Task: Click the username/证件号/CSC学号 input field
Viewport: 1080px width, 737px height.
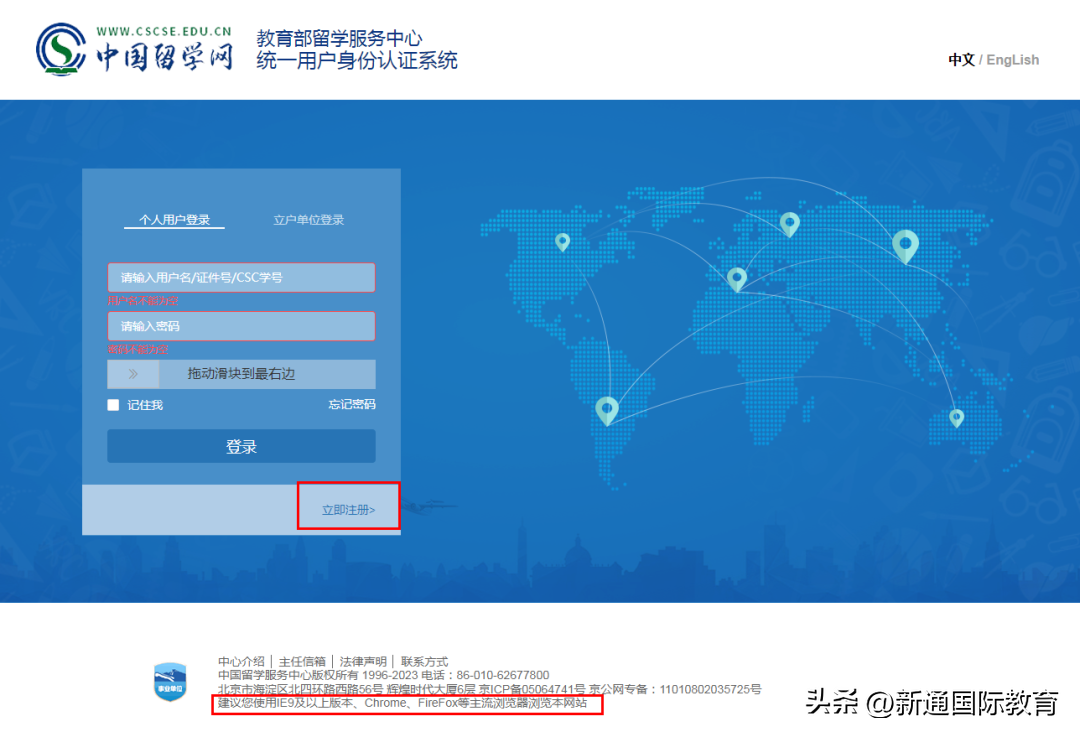Action: point(240,277)
